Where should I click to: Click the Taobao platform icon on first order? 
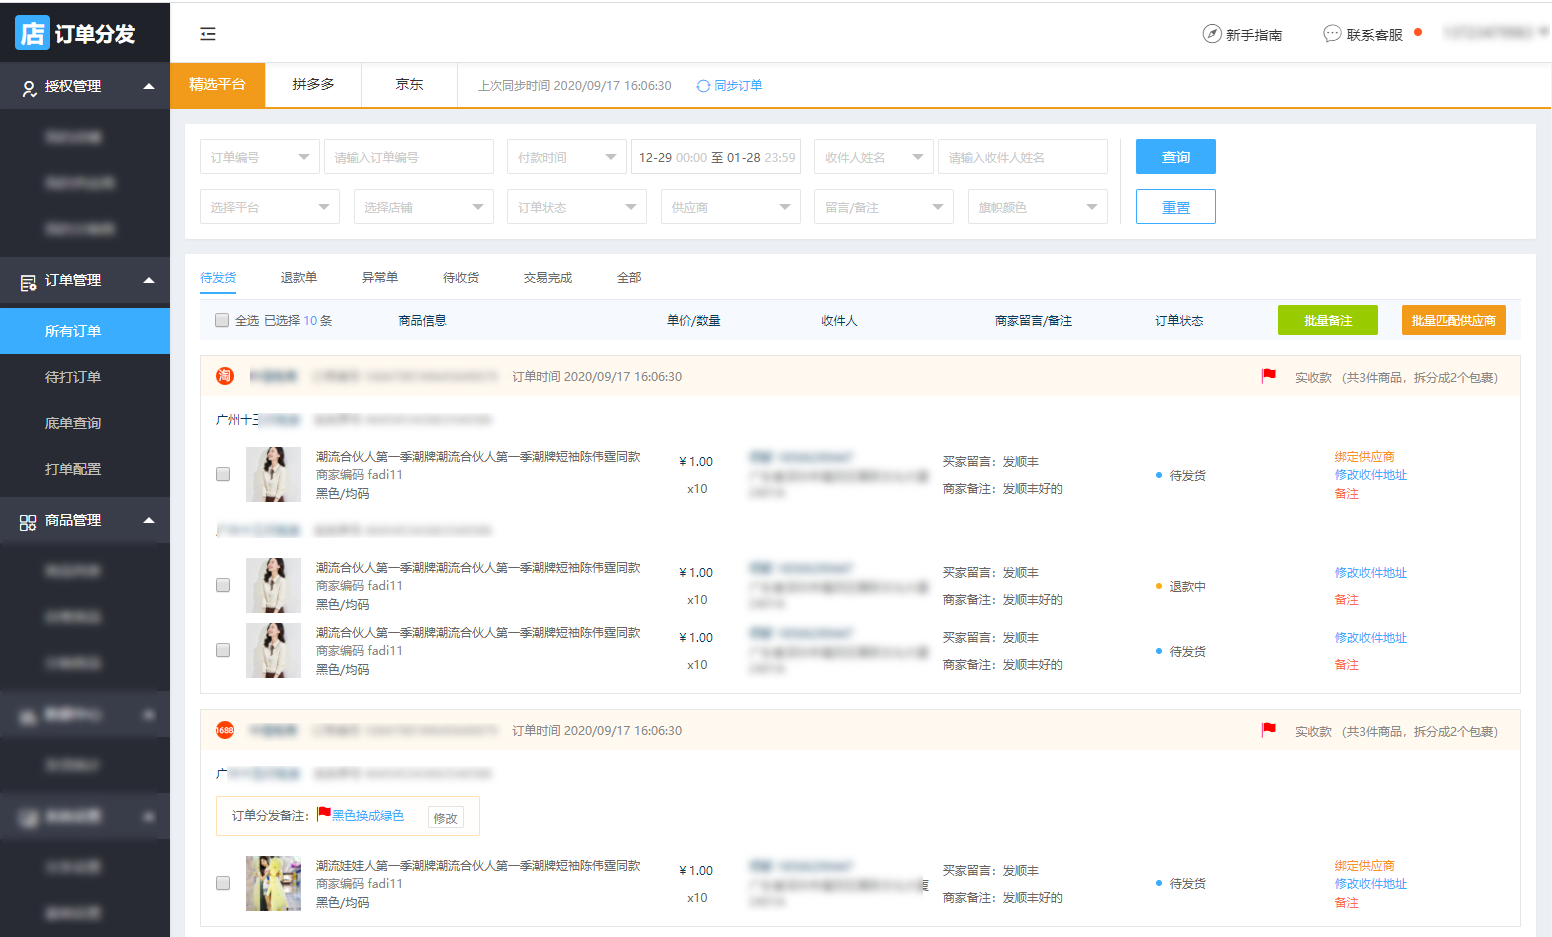[225, 376]
